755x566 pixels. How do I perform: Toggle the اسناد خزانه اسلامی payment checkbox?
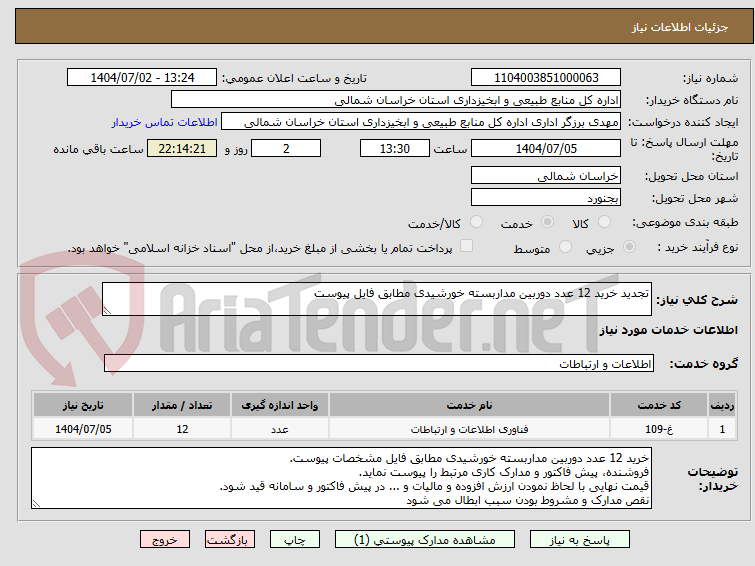point(466,246)
